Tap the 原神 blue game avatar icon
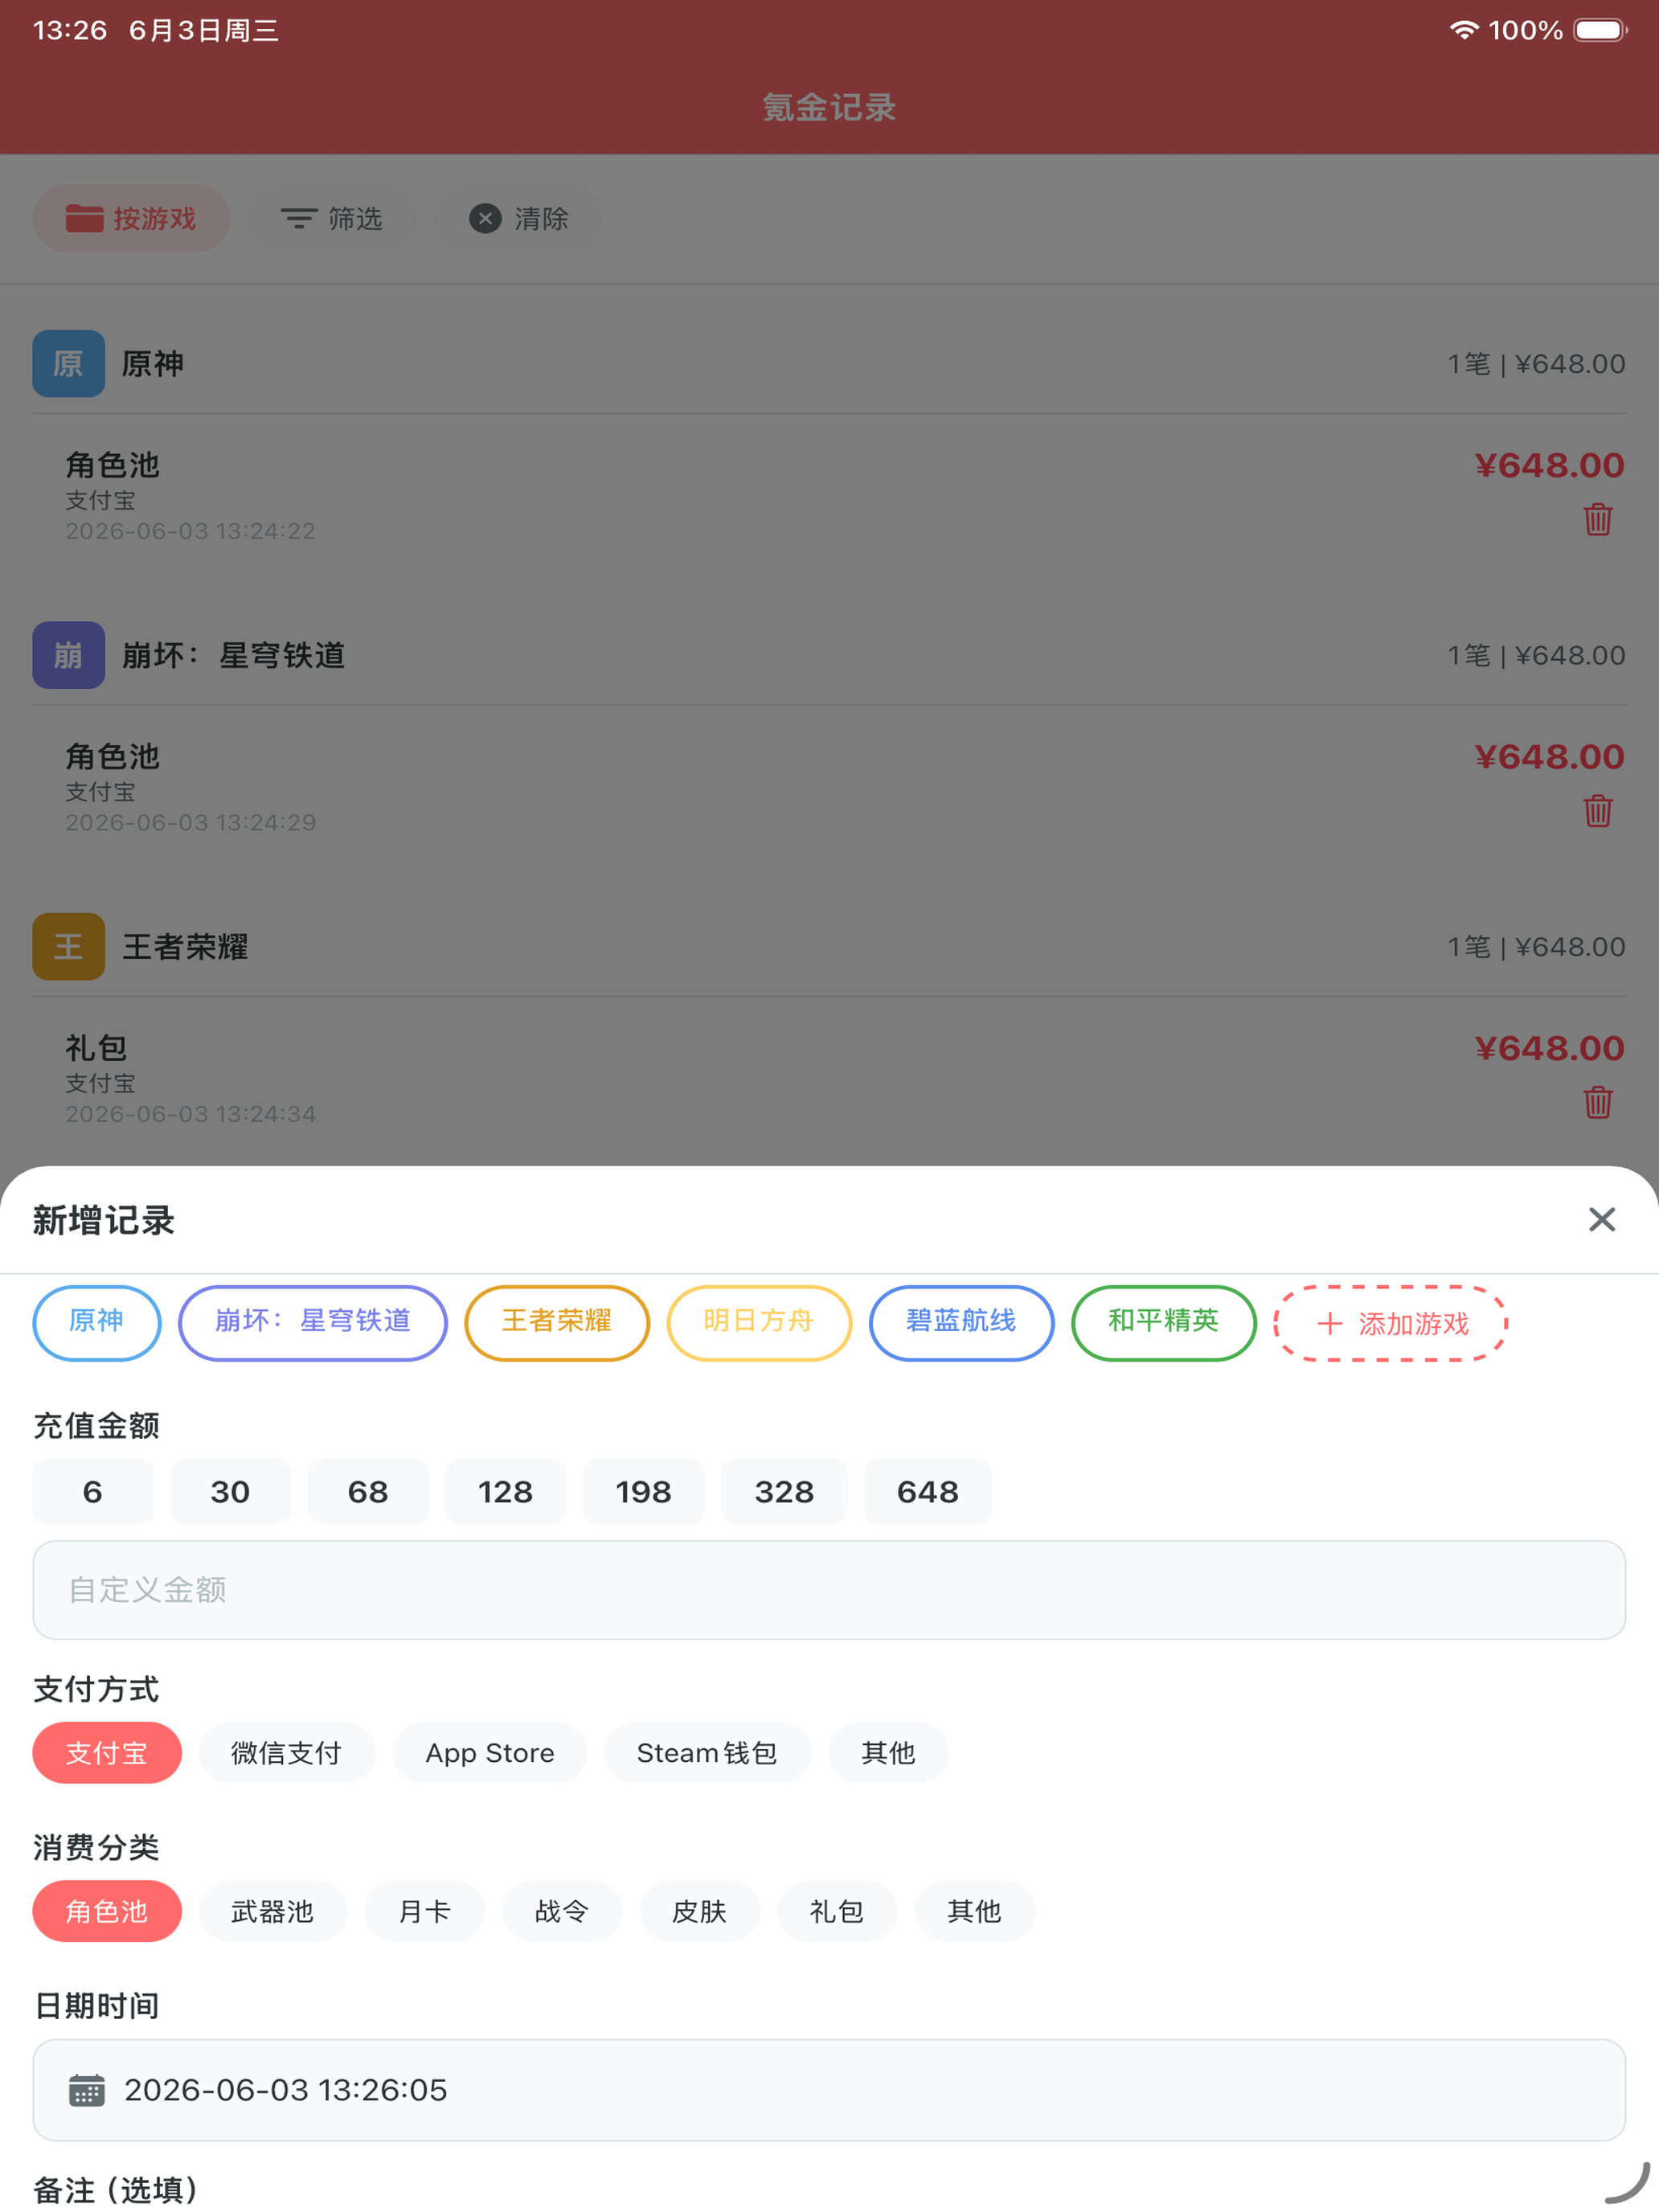This screenshot has width=1659, height=2212. coord(68,363)
